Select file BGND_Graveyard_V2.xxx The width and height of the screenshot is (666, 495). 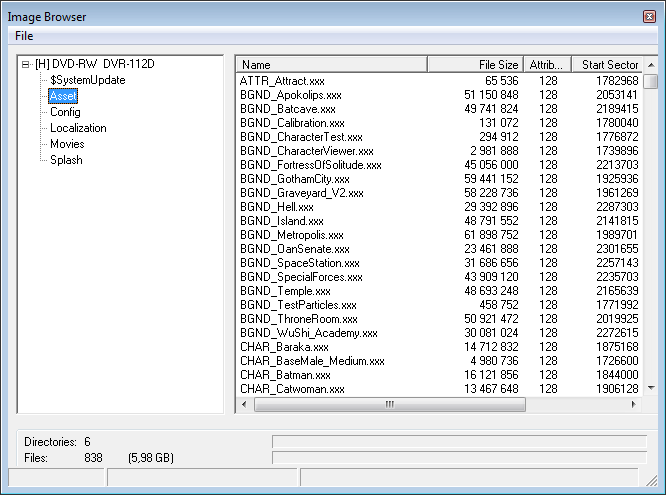tap(302, 193)
